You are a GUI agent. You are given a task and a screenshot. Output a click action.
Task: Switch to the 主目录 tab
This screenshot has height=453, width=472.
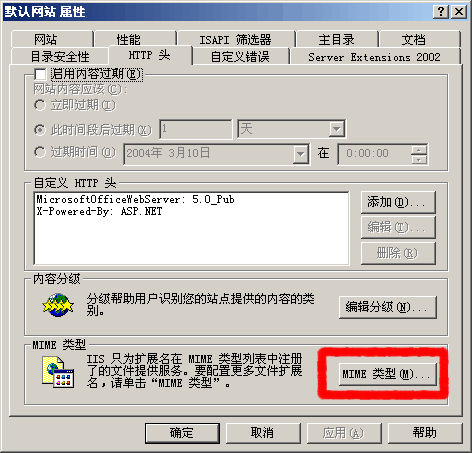coord(337,40)
